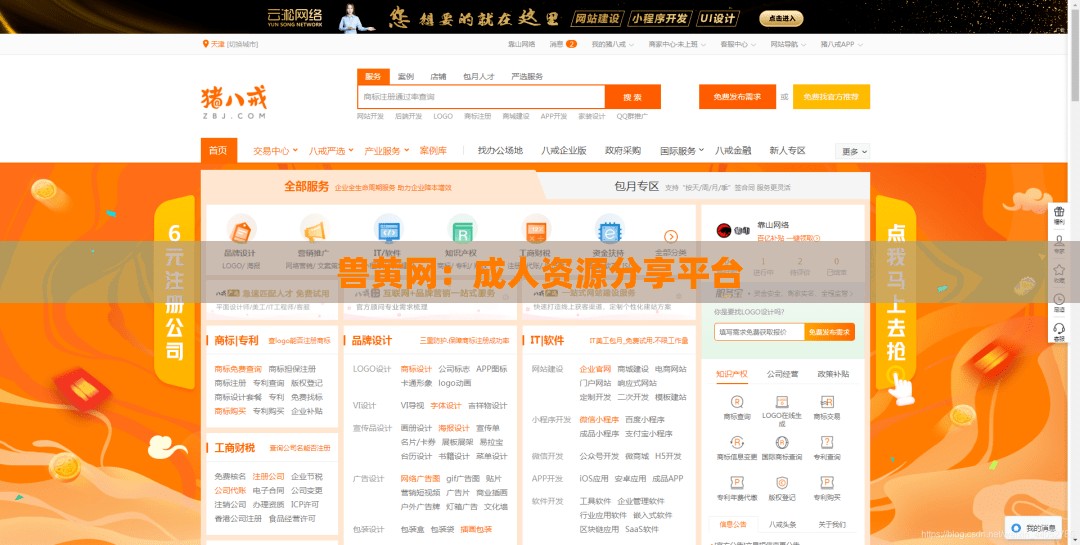
Task: Expand the 产业服务 nav dropdown
Action: (x=386, y=150)
